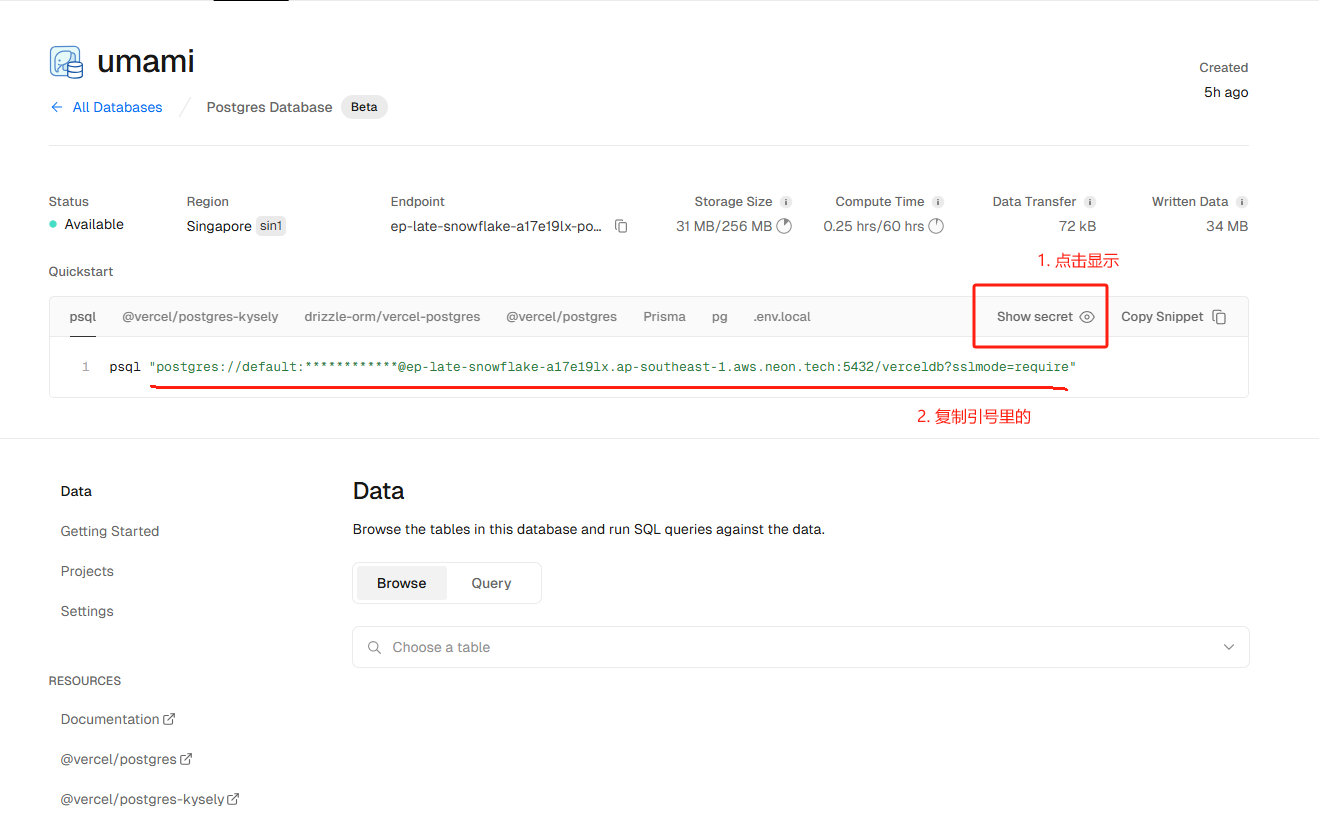Click the Choose a table search field
1319x832 pixels.
(801, 647)
